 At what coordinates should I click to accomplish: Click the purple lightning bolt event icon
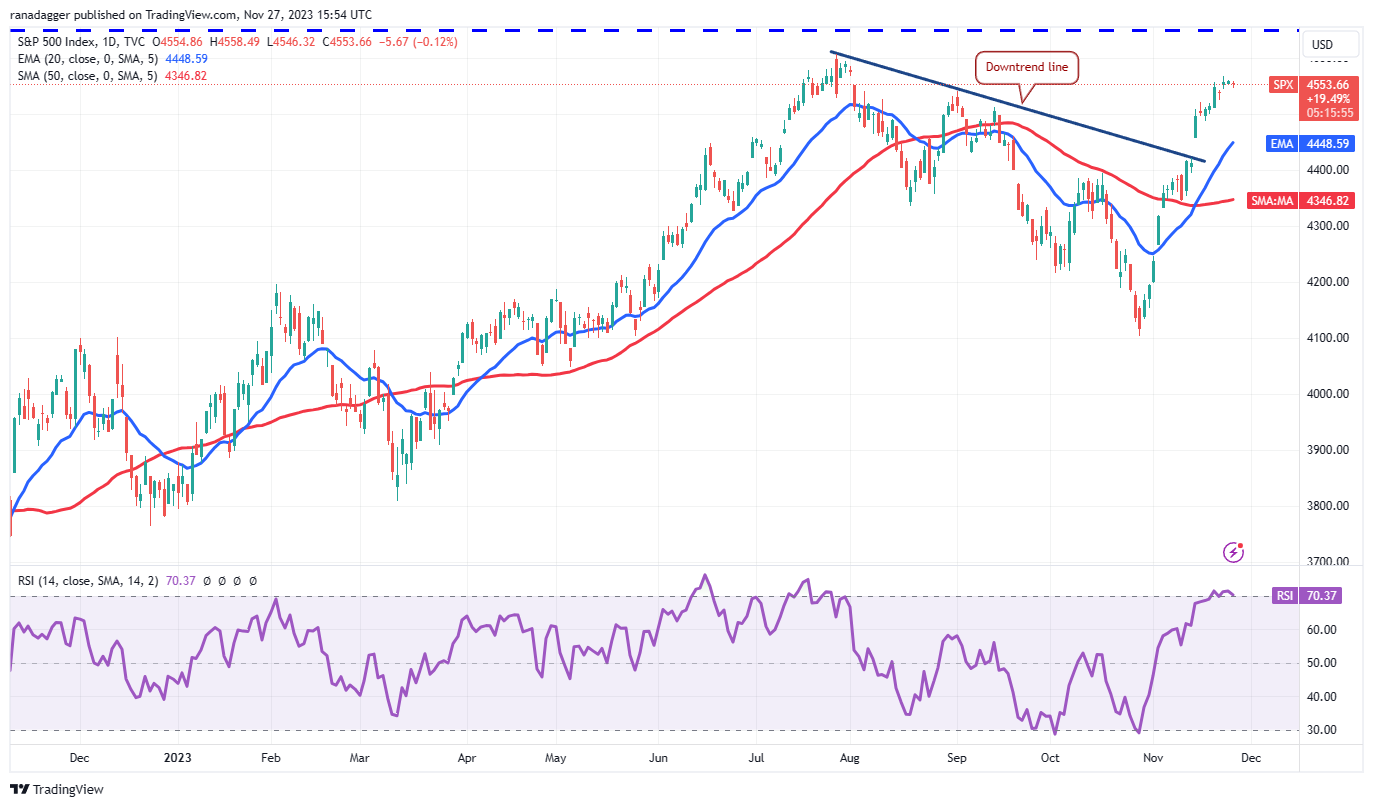[x=1234, y=552]
